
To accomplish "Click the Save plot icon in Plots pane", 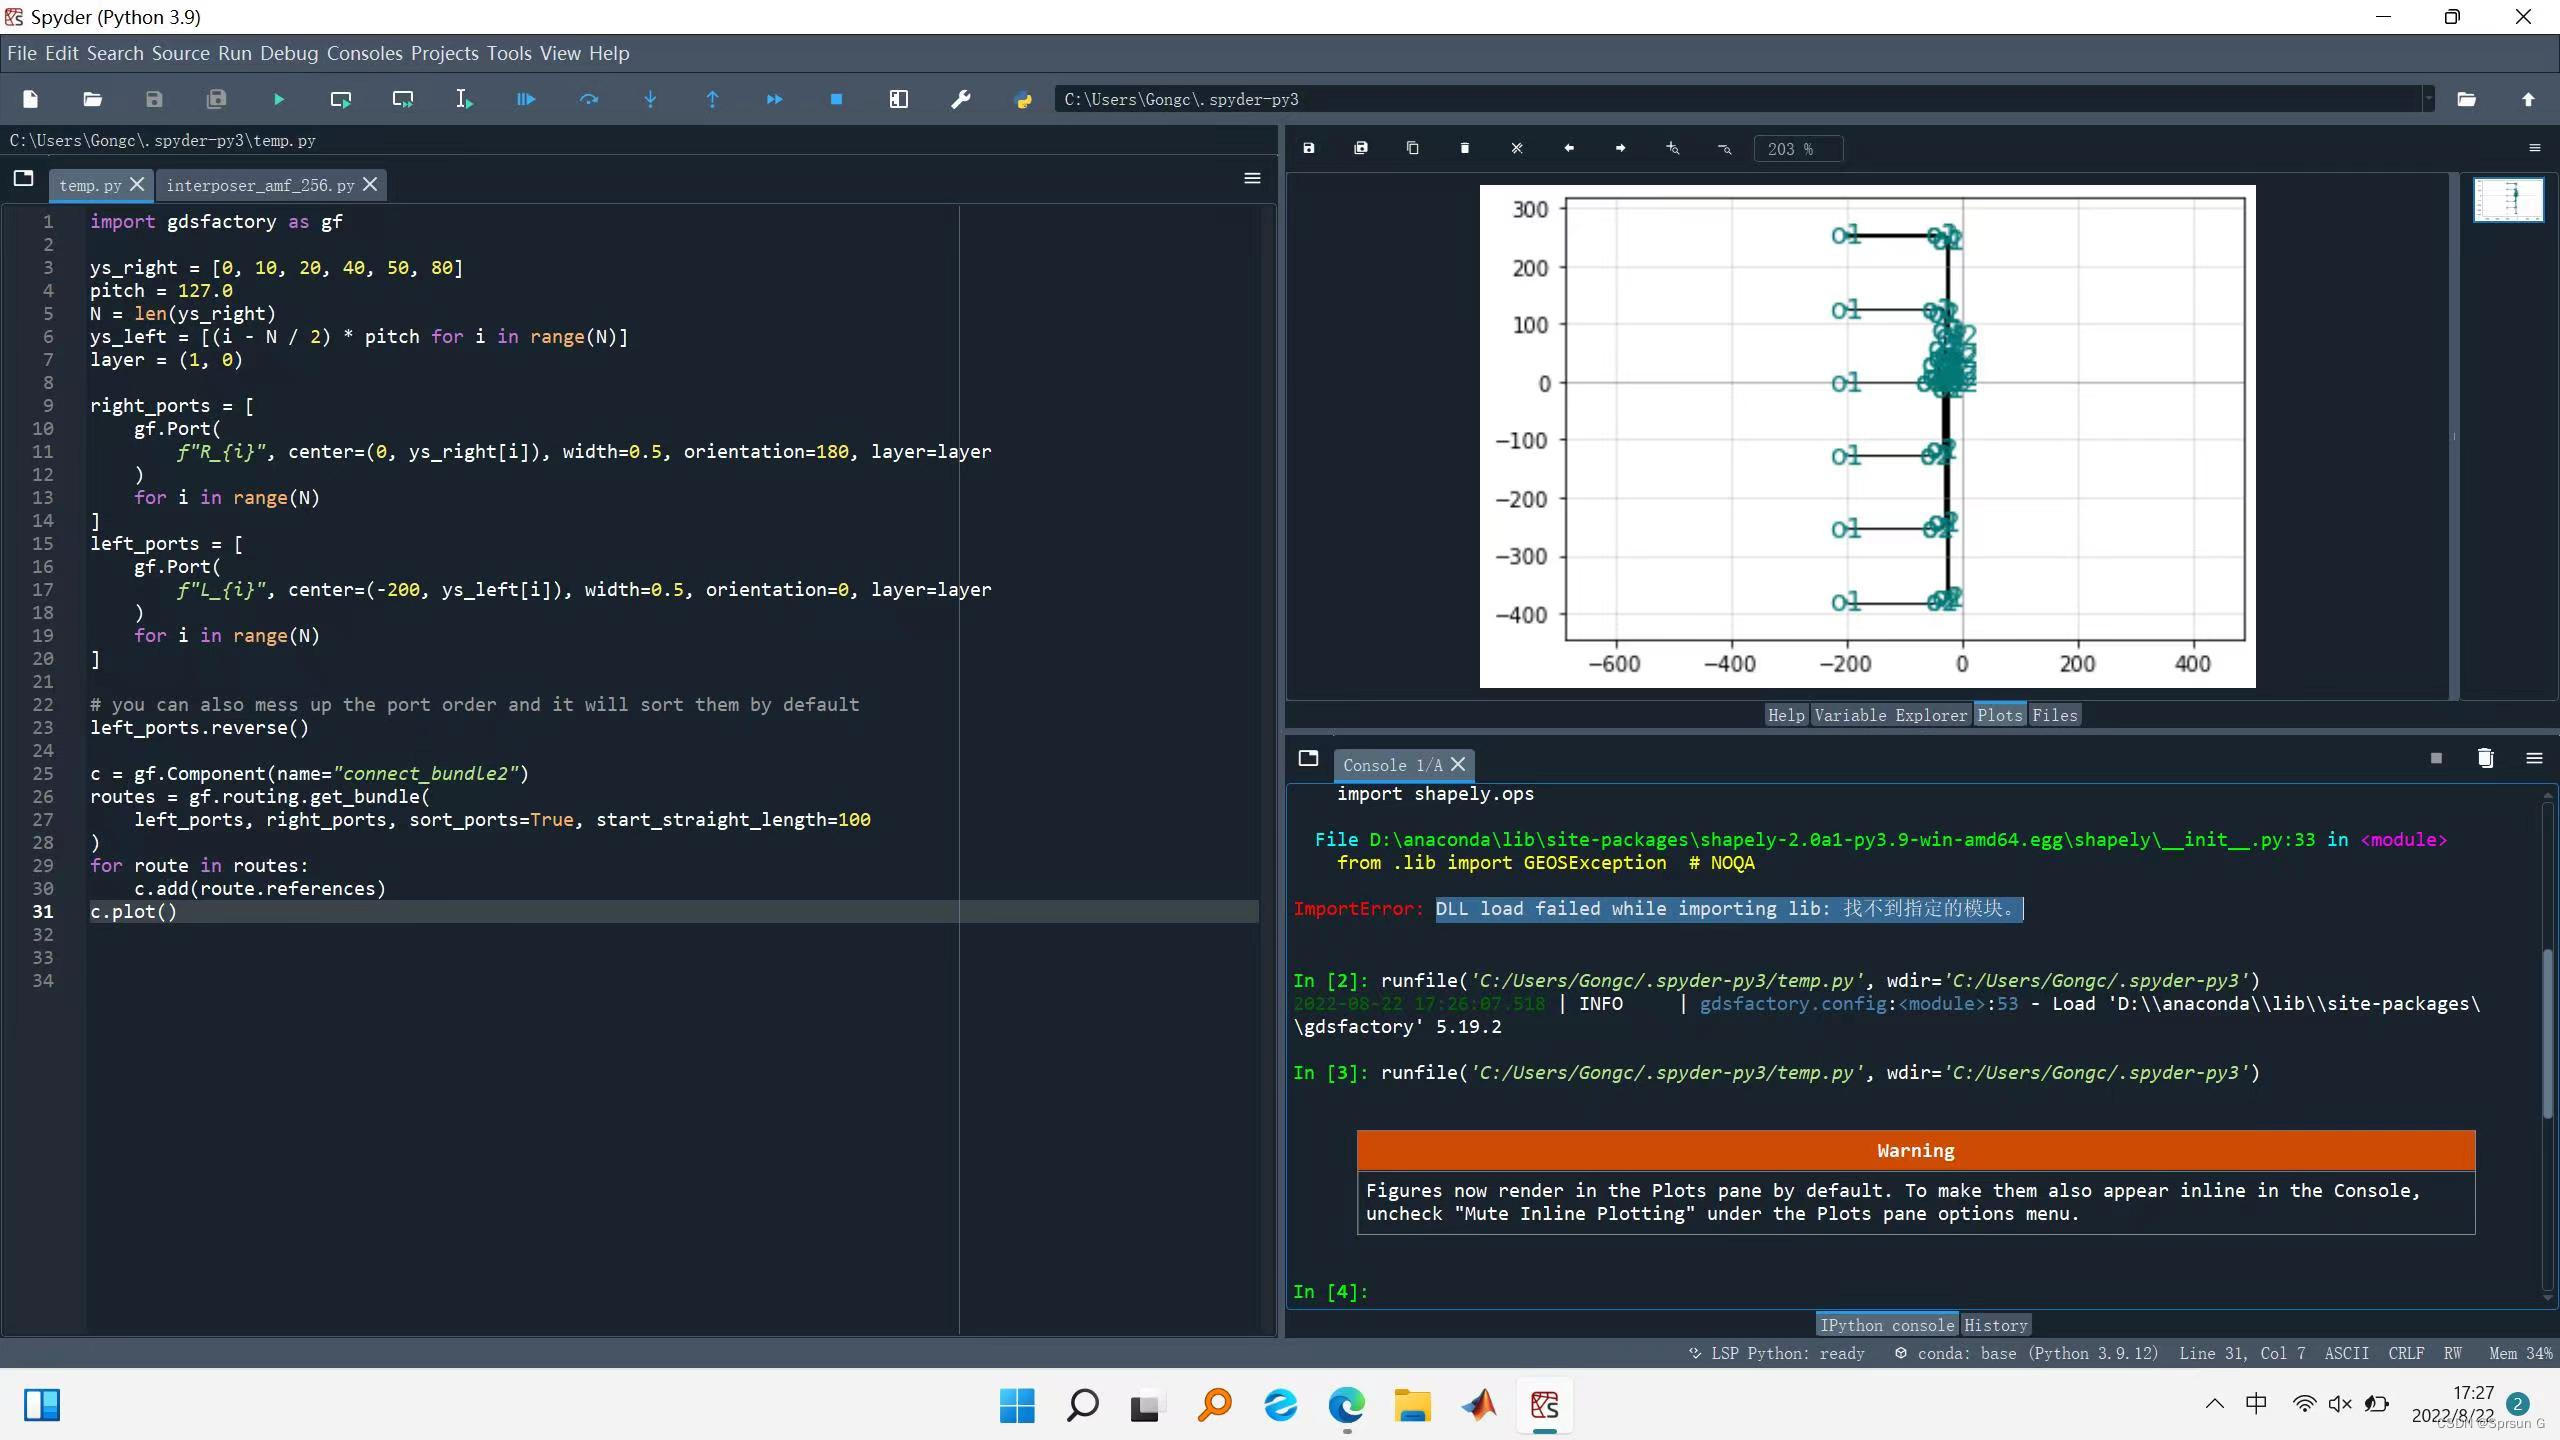I will pyautogui.click(x=1308, y=148).
